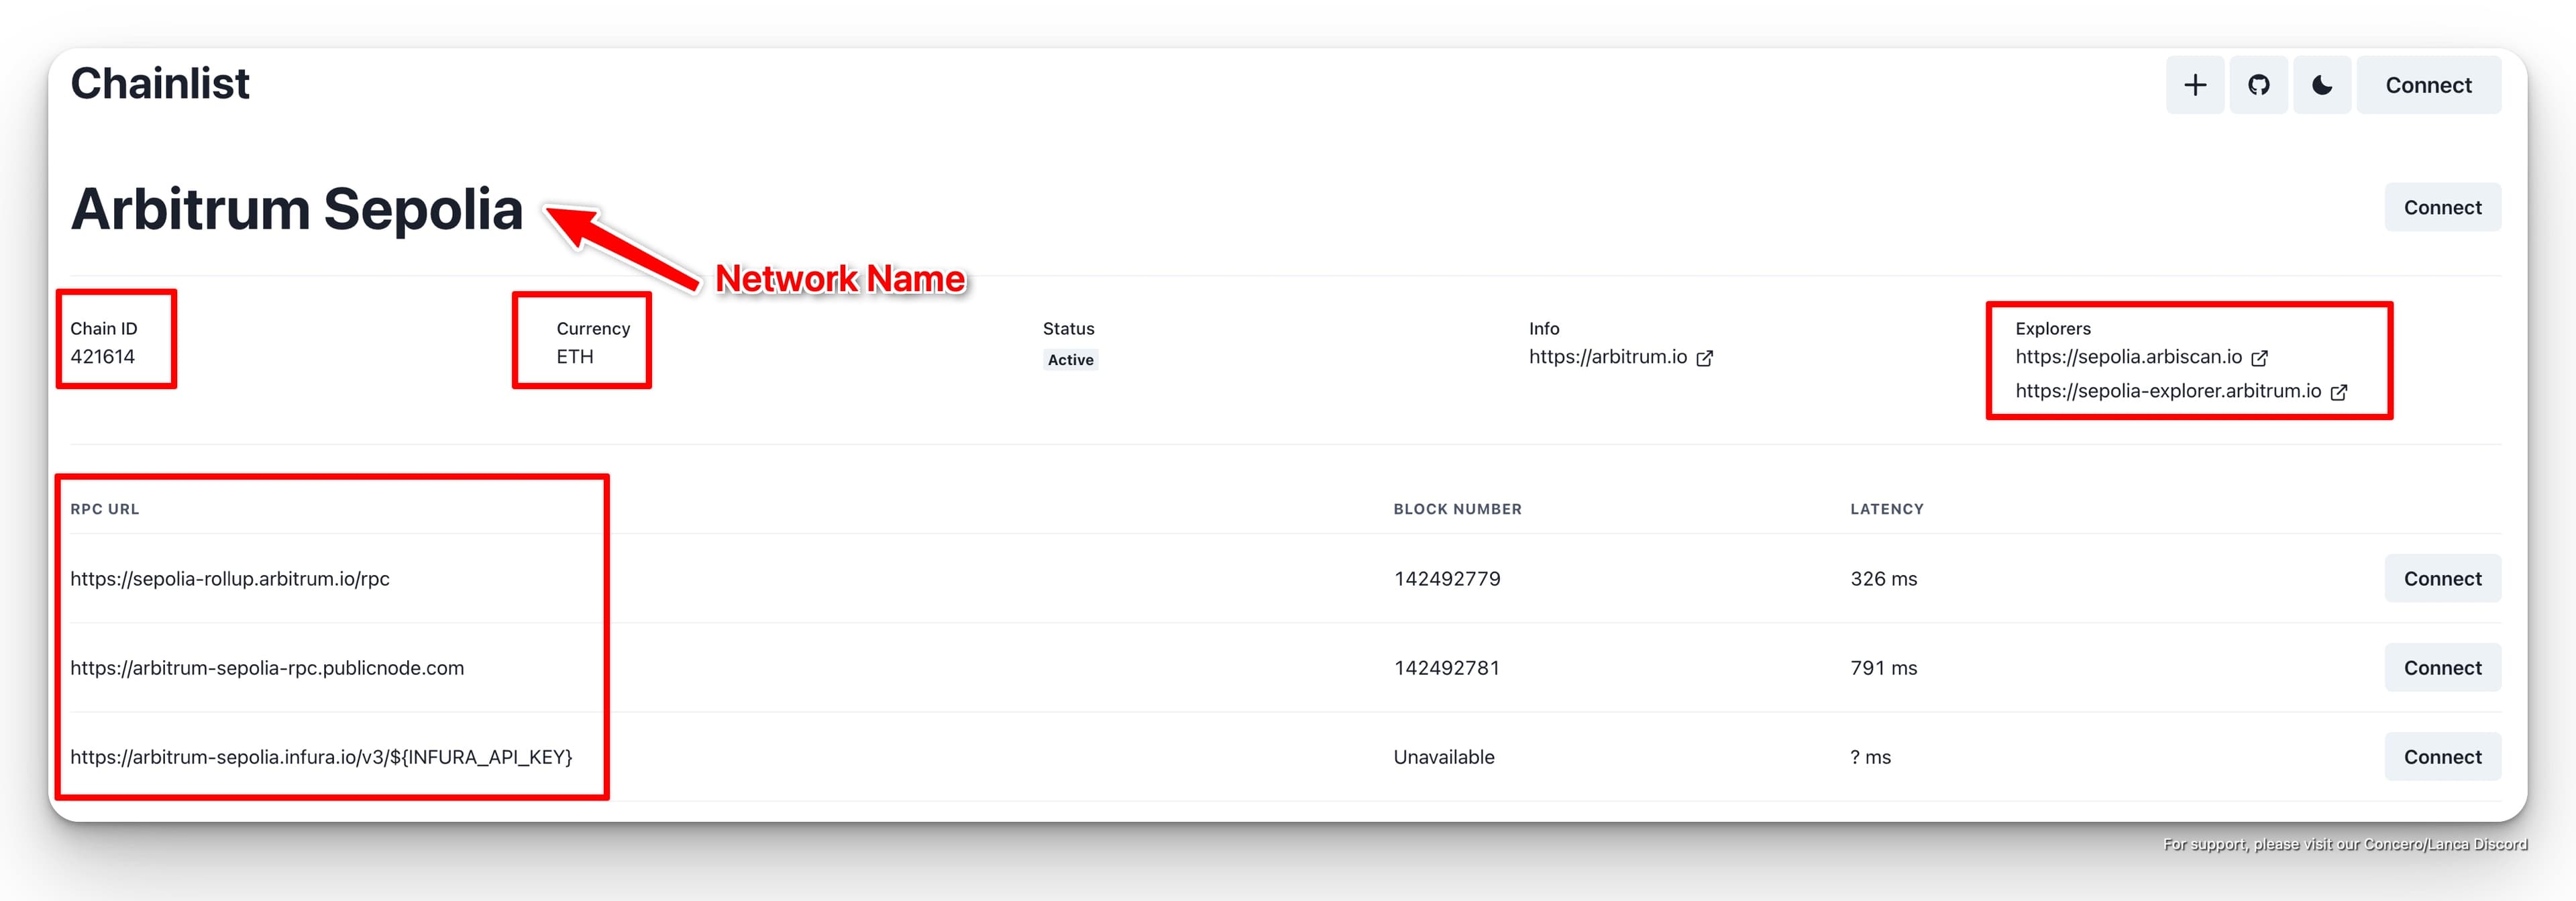The width and height of the screenshot is (2576, 901).
Task: Click the header Connect wallet button
Action: [2428, 85]
